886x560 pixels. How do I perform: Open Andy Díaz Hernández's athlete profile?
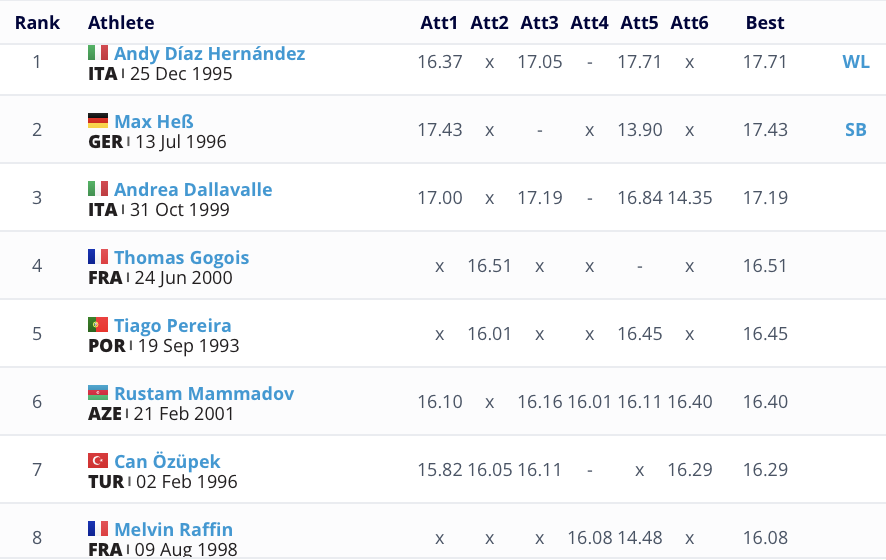click(209, 53)
